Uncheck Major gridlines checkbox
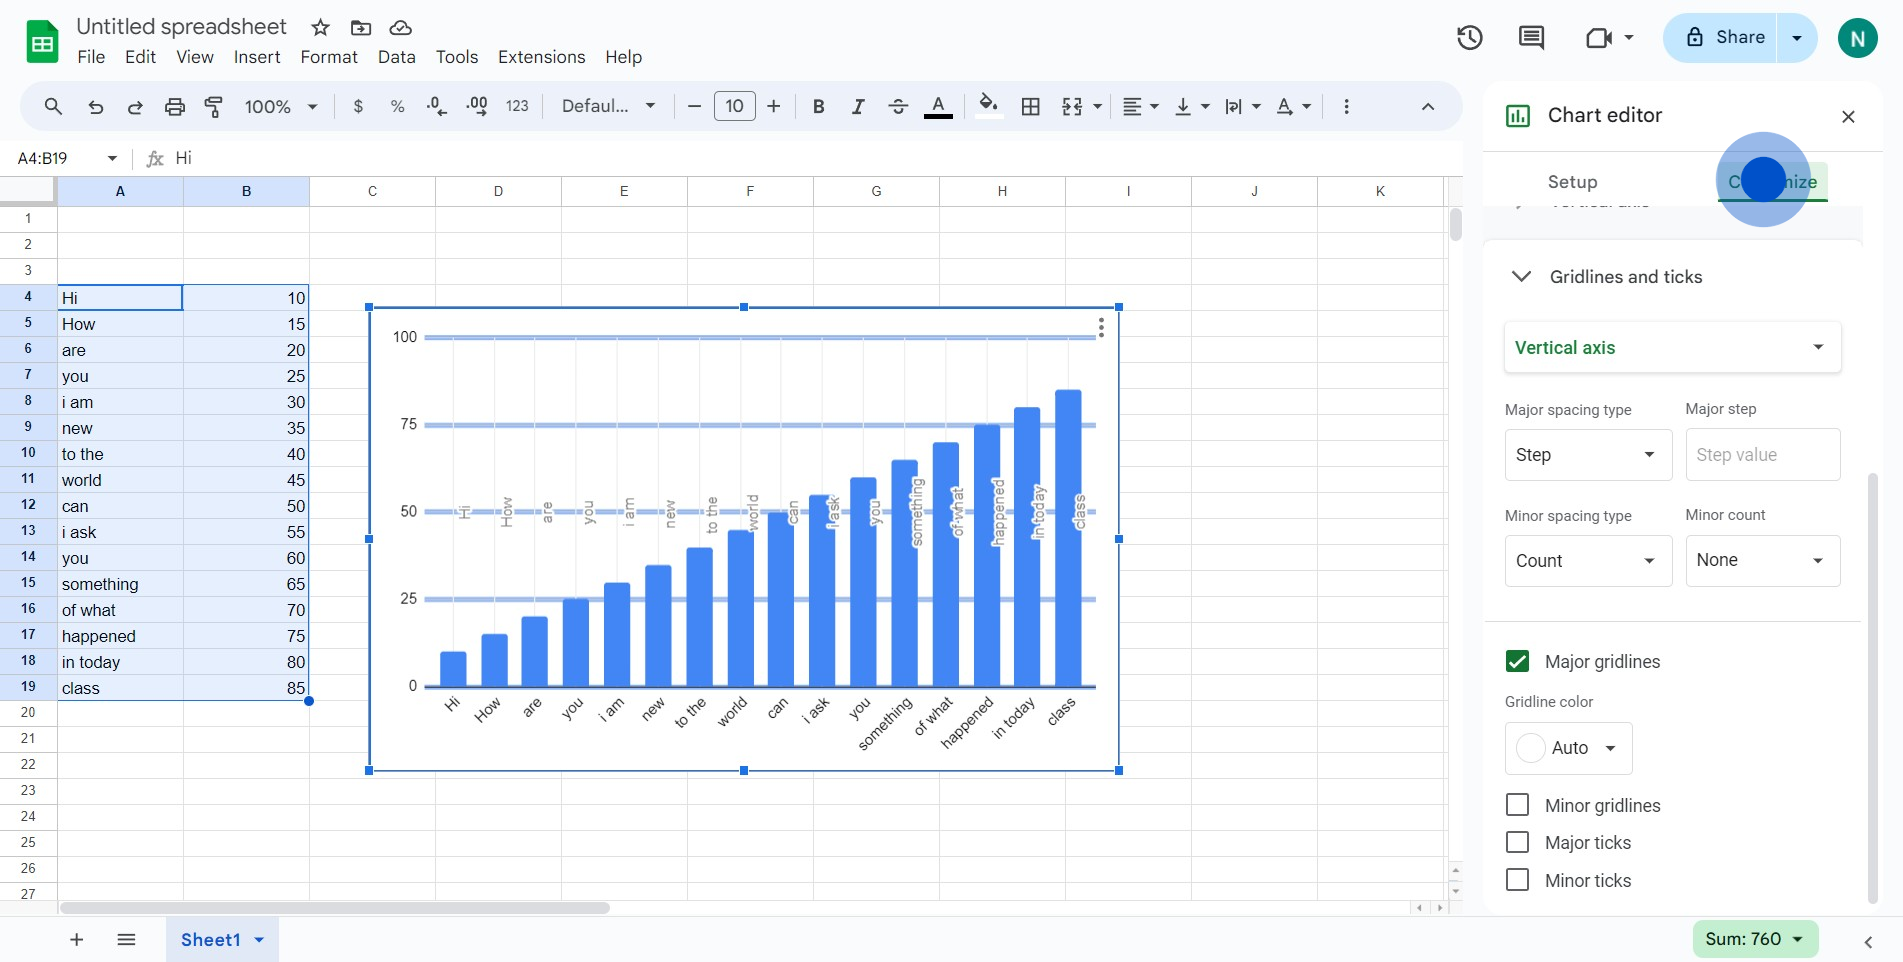The height and width of the screenshot is (962, 1903). [x=1517, y=661]
